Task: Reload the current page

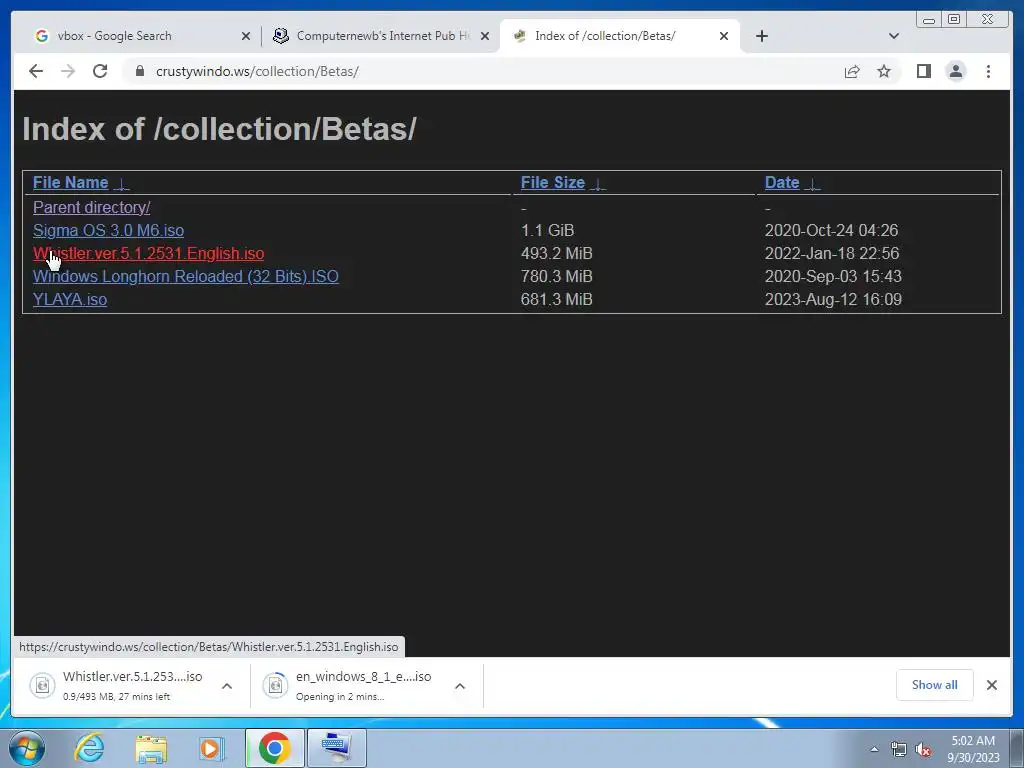Action: 100,71
